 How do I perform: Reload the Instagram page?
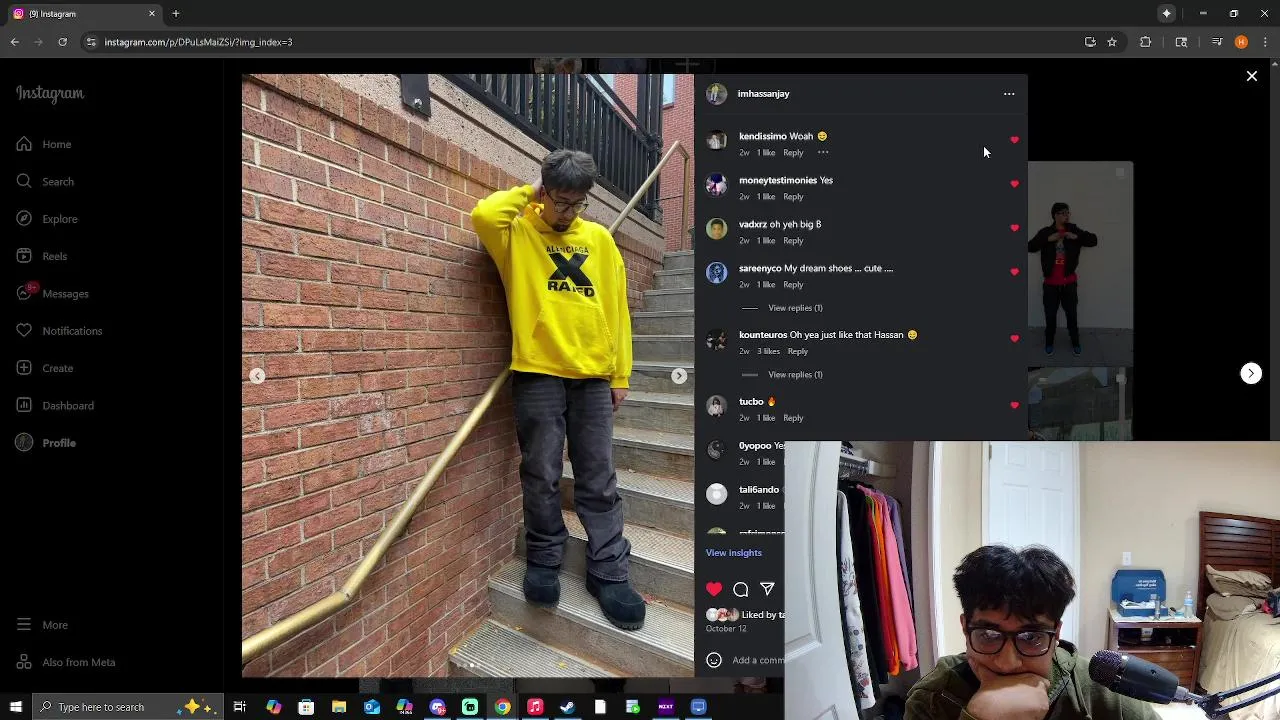[62, 42]
